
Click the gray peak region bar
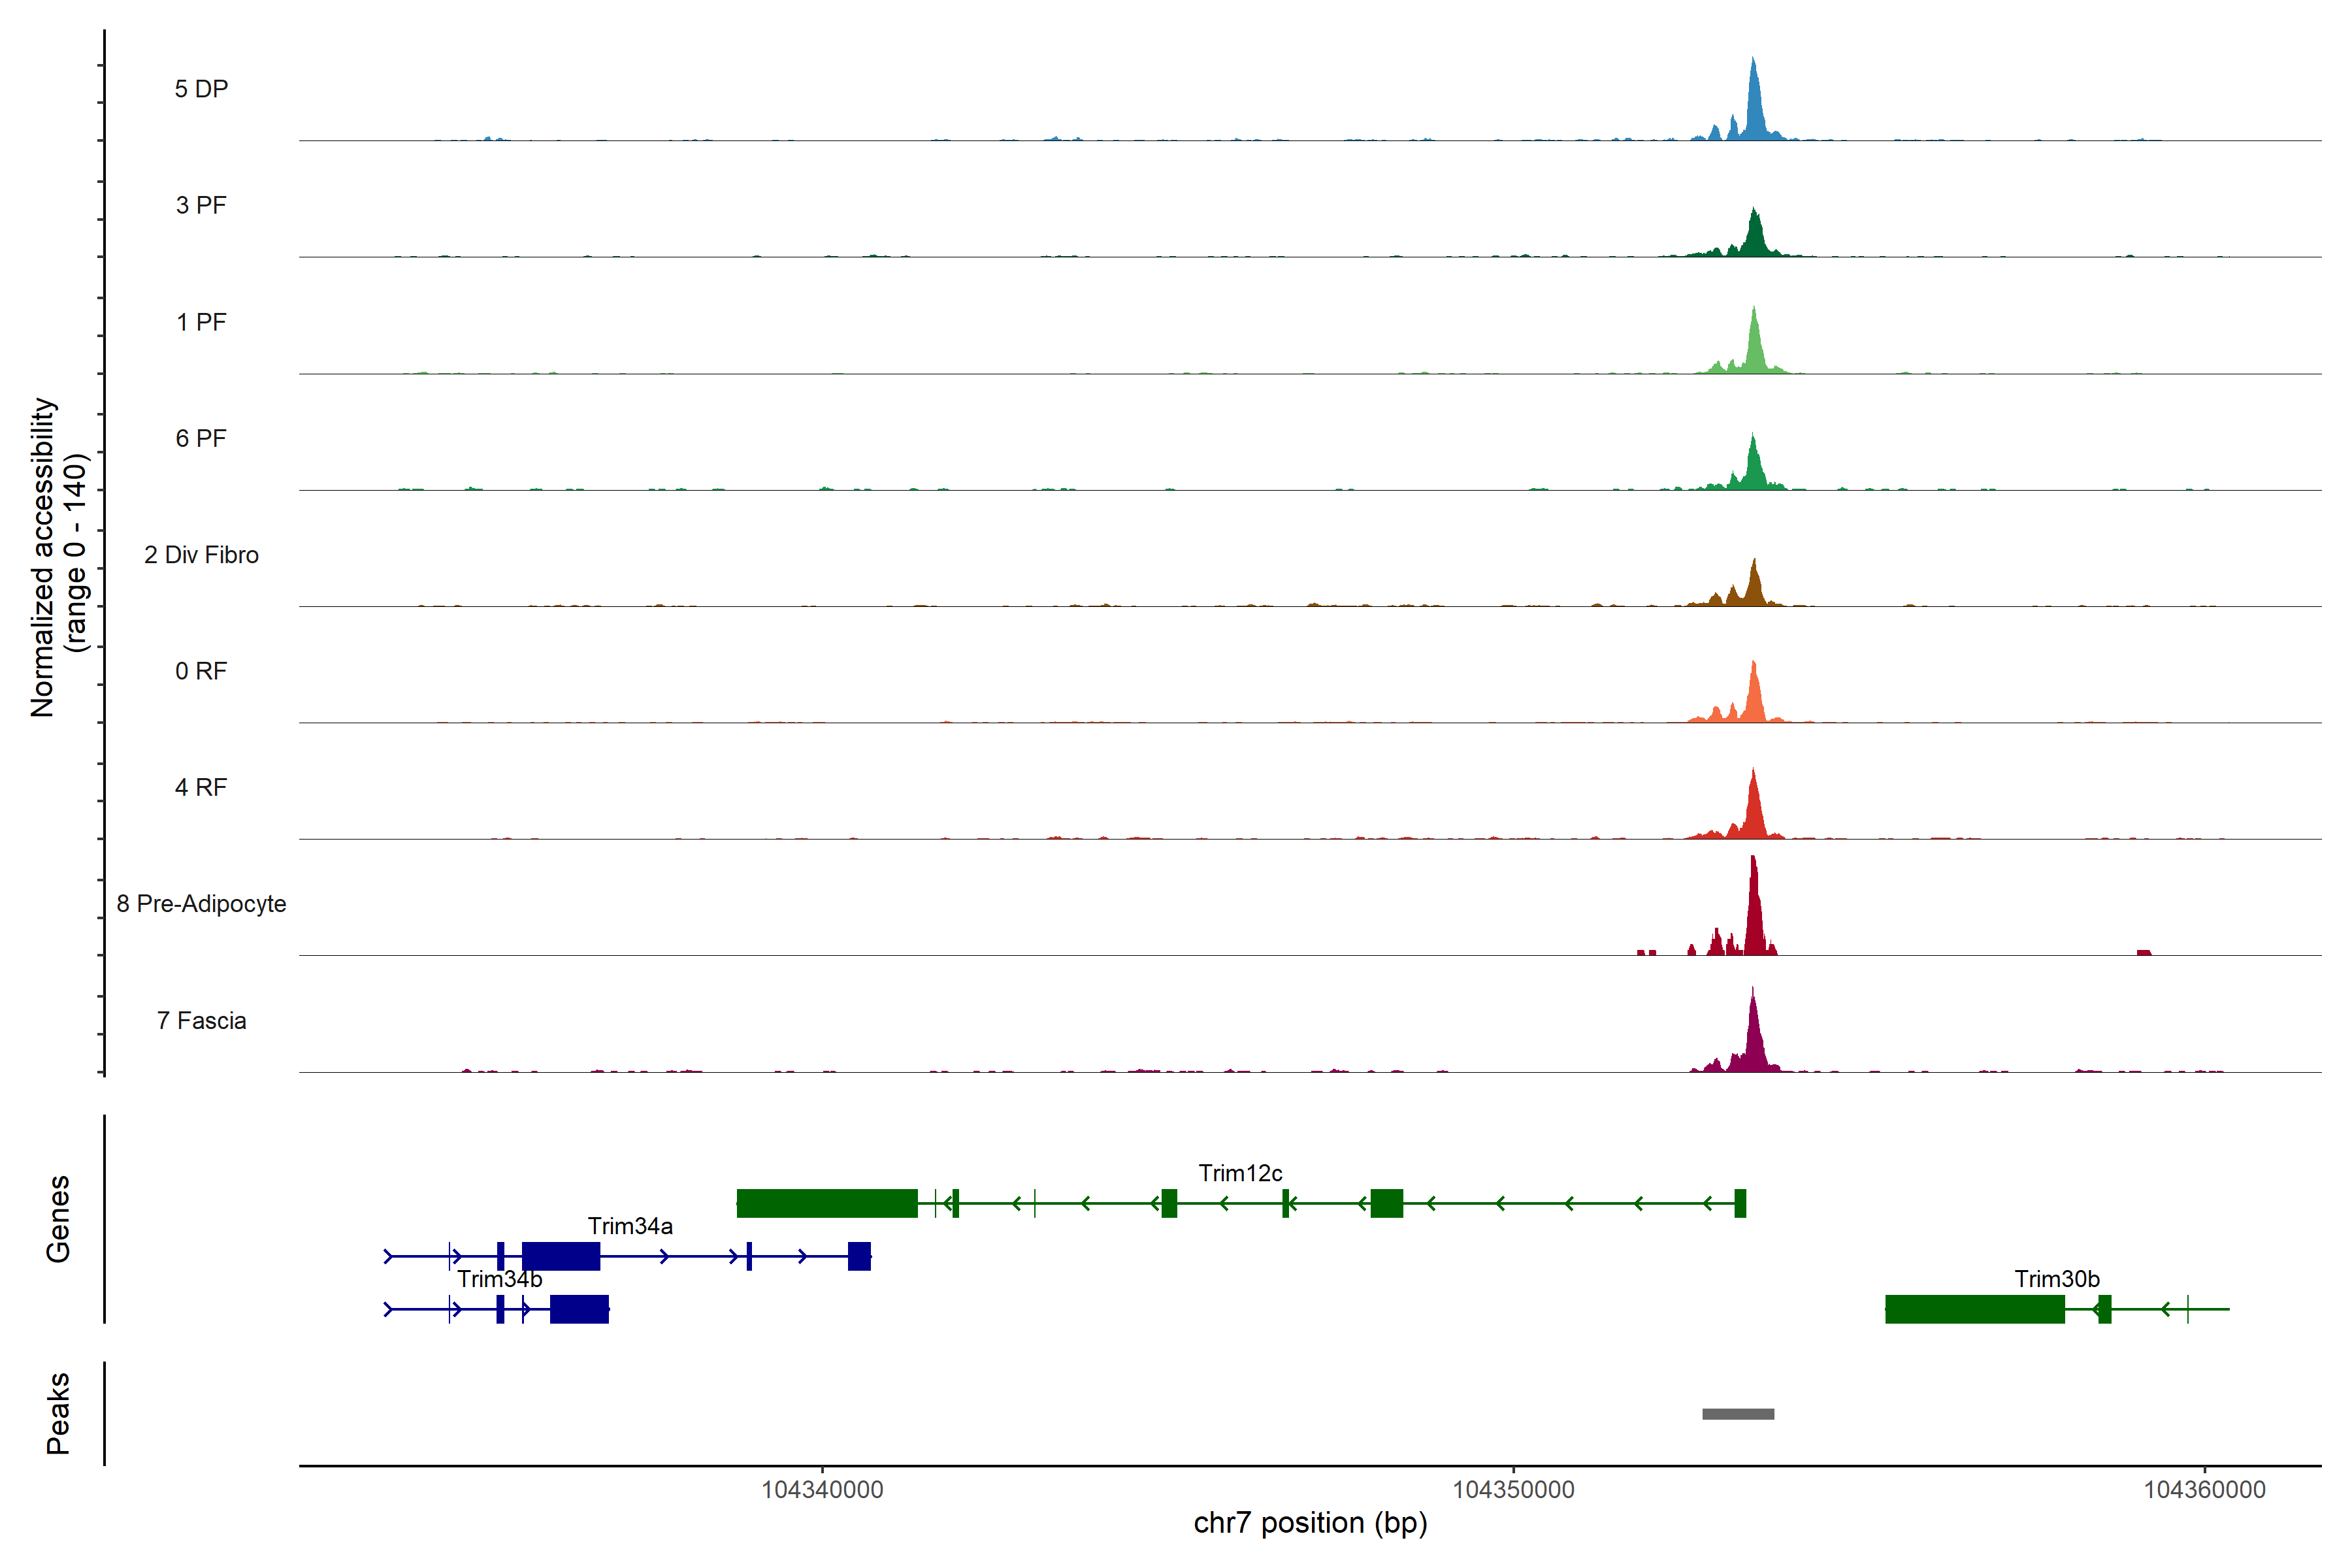coord(1738,1414)
